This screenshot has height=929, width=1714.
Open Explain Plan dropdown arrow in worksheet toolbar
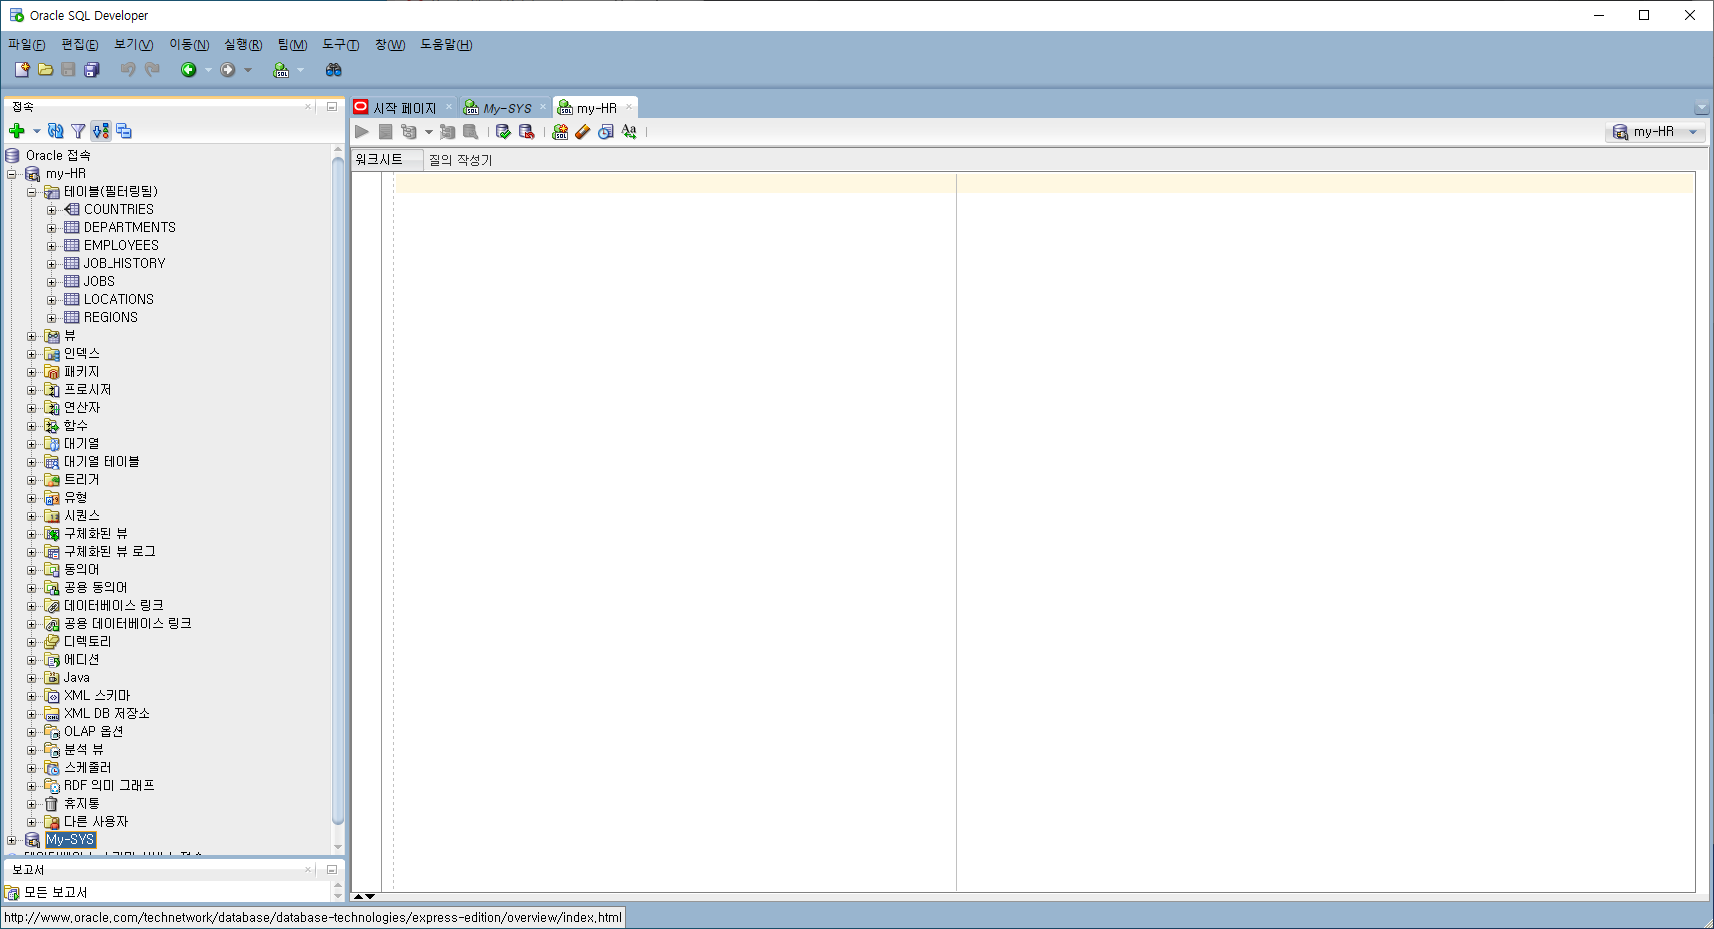click(429, 132)
